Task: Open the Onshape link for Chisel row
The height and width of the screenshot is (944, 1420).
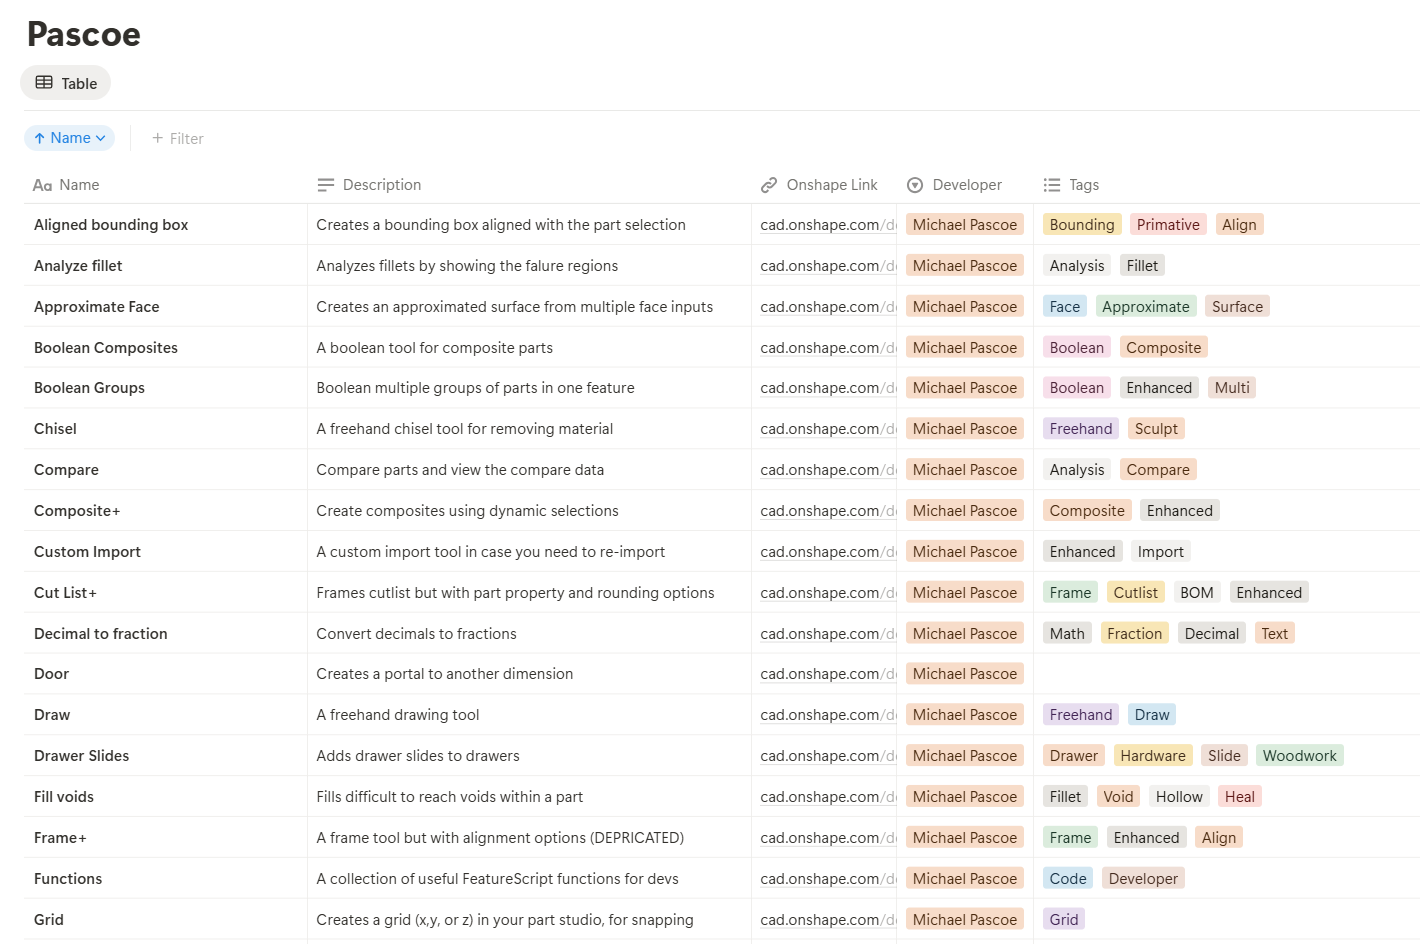Action: [x=827, y=429]
